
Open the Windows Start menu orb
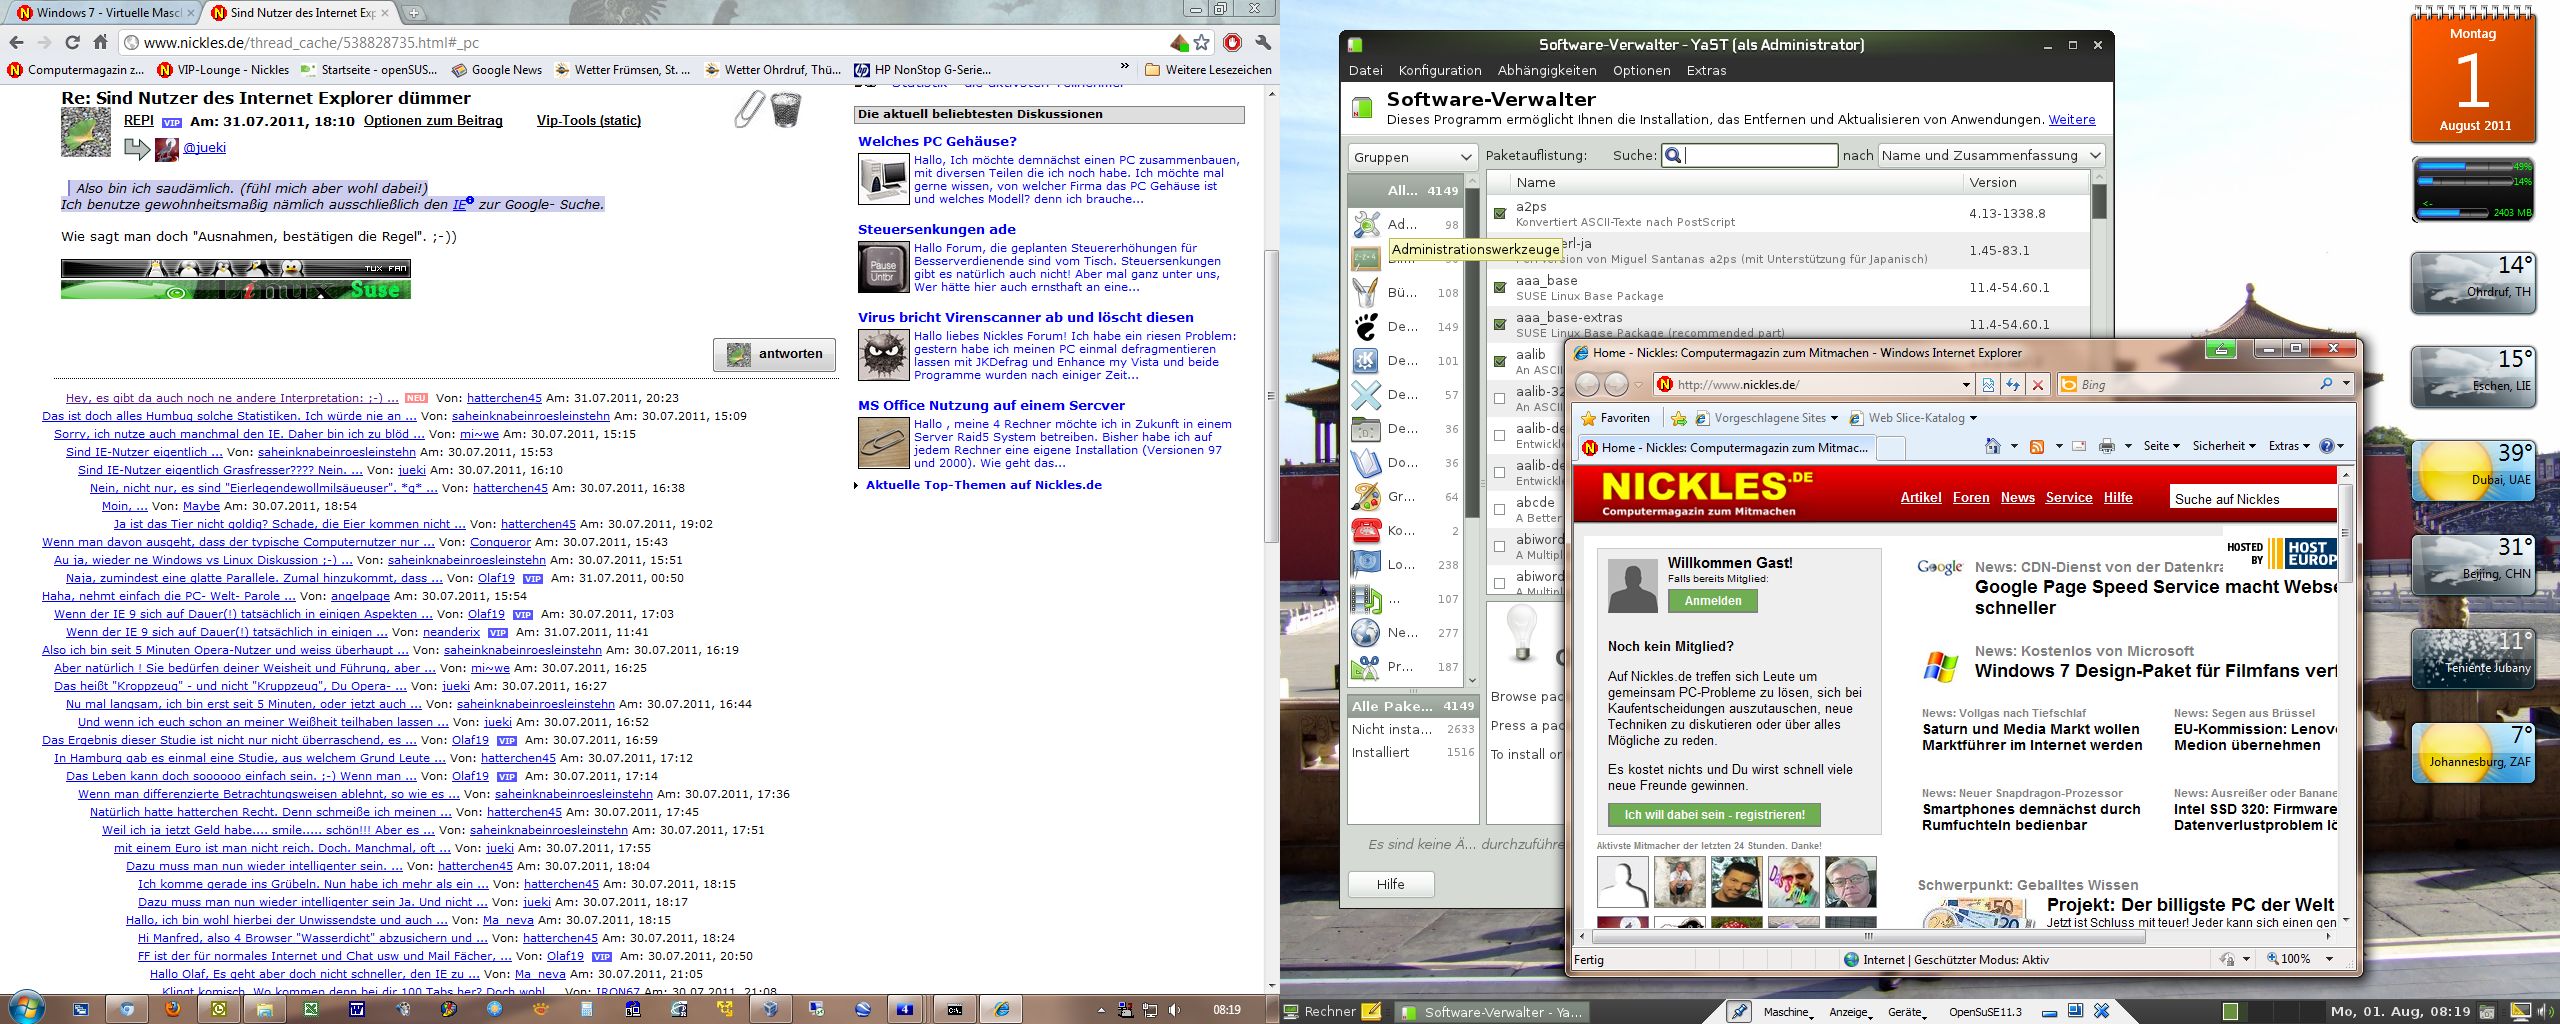(25, 1007)
